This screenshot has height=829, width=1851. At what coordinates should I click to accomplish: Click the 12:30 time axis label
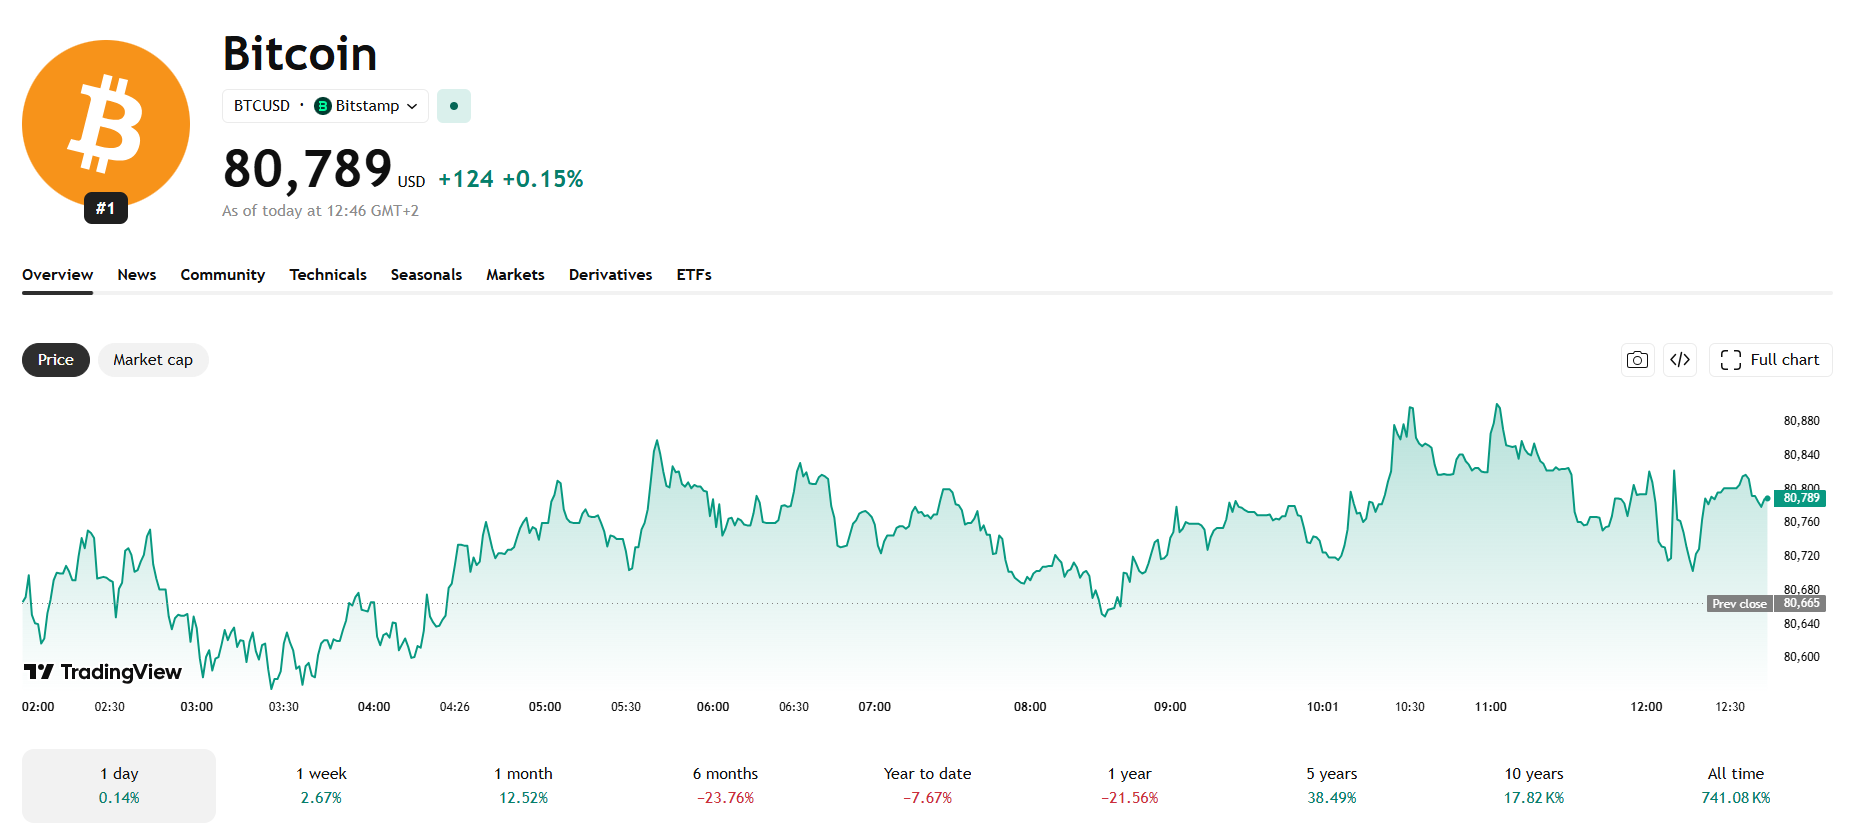click(1730, 707)
